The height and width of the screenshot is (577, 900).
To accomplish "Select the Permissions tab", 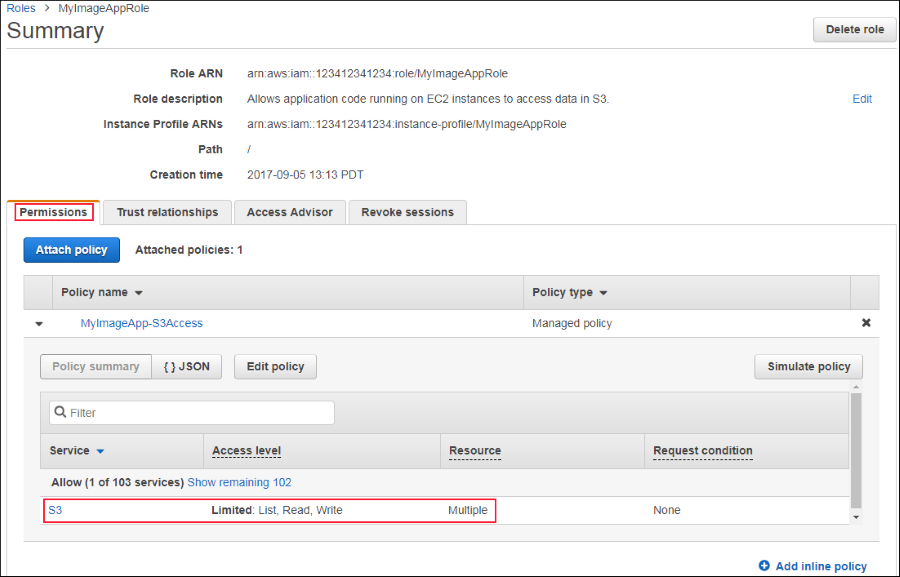I will (53, 212).
